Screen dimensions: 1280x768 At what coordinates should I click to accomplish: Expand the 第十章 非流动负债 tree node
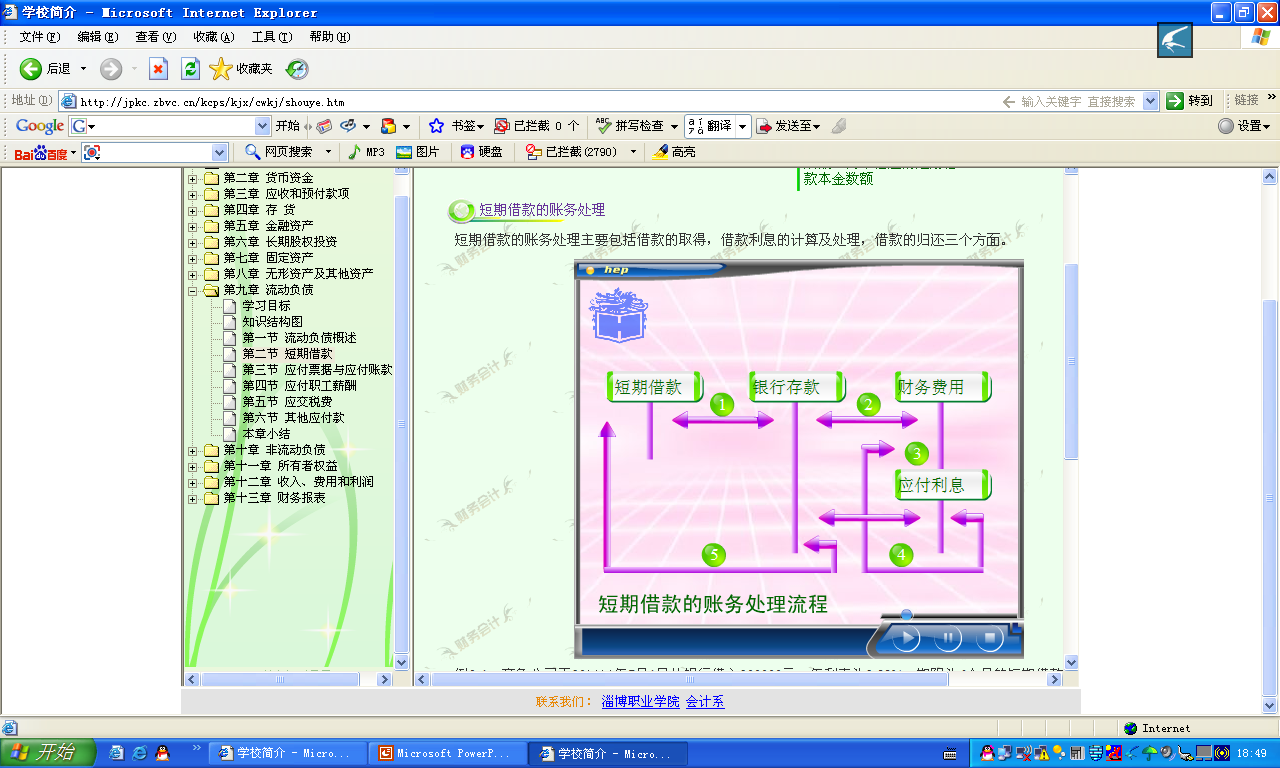tap(193, 450)
